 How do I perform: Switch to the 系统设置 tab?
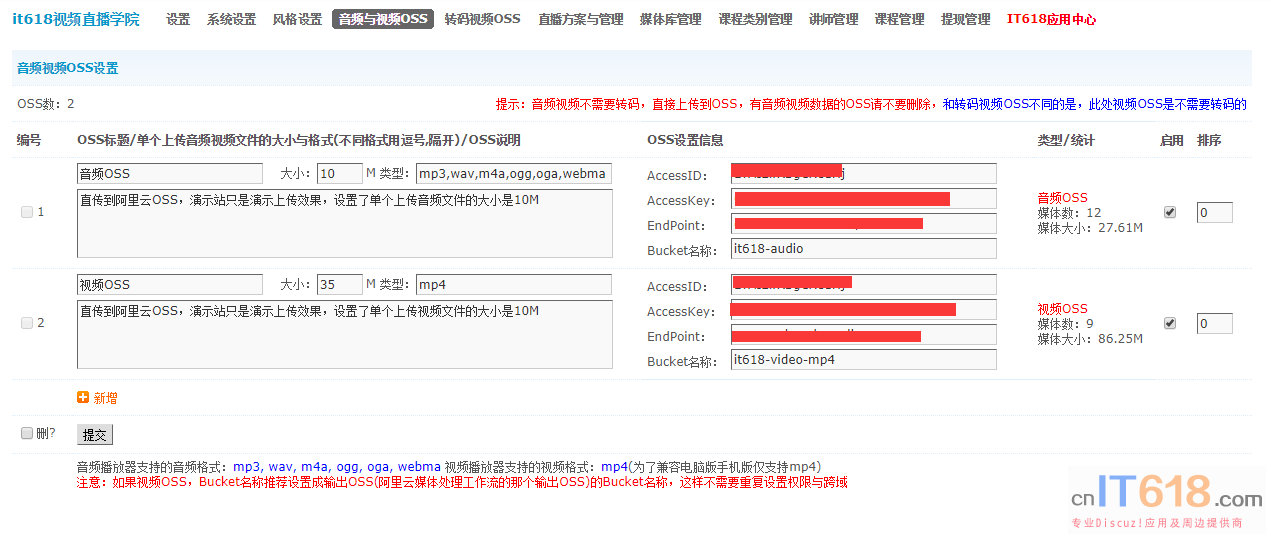tap(231, 19)
